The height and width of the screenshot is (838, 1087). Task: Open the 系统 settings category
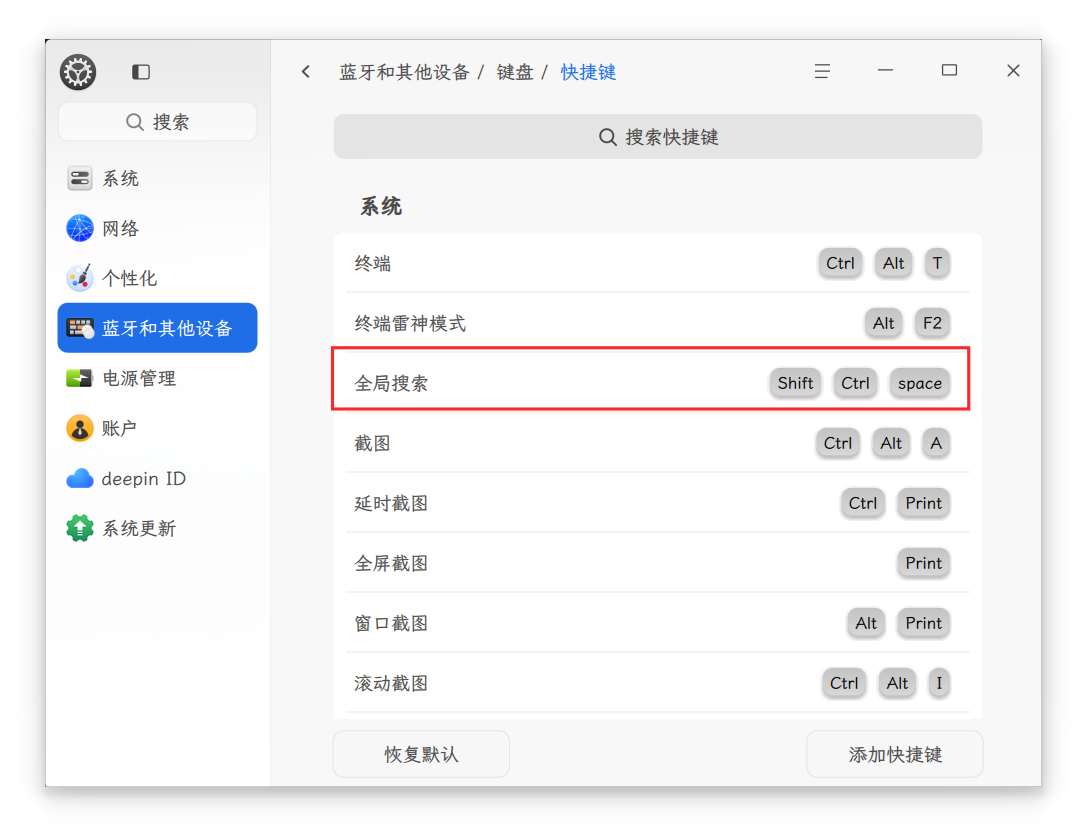tap(157, 178)
